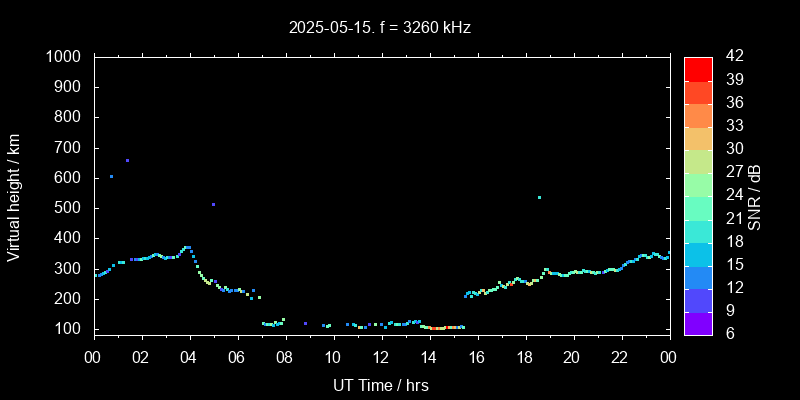Click the isolated data point near 600 km
800x400 pixels.
pos(111,176)
